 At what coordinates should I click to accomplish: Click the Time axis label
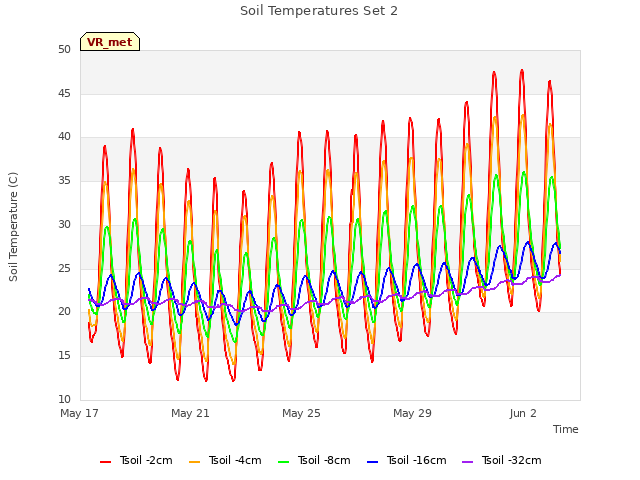pos(566,429)
